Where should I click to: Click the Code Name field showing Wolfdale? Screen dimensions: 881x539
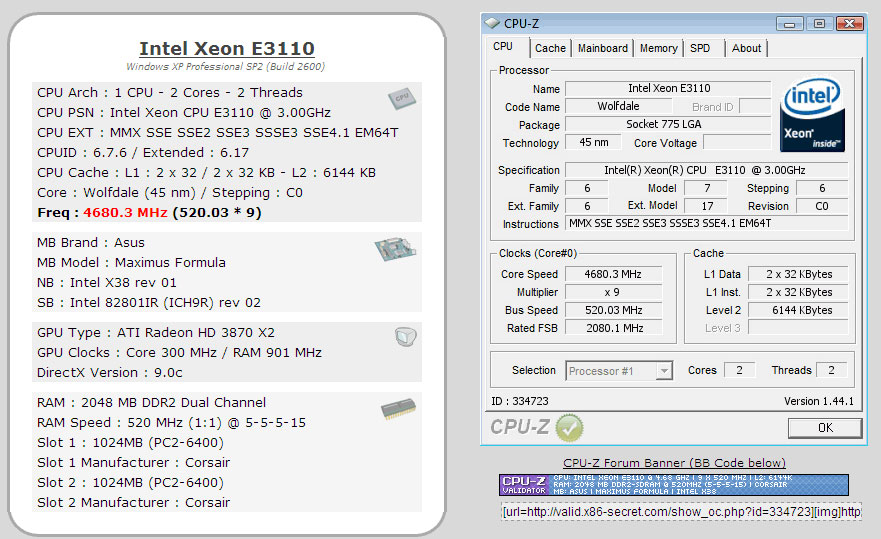click(618, 106)
